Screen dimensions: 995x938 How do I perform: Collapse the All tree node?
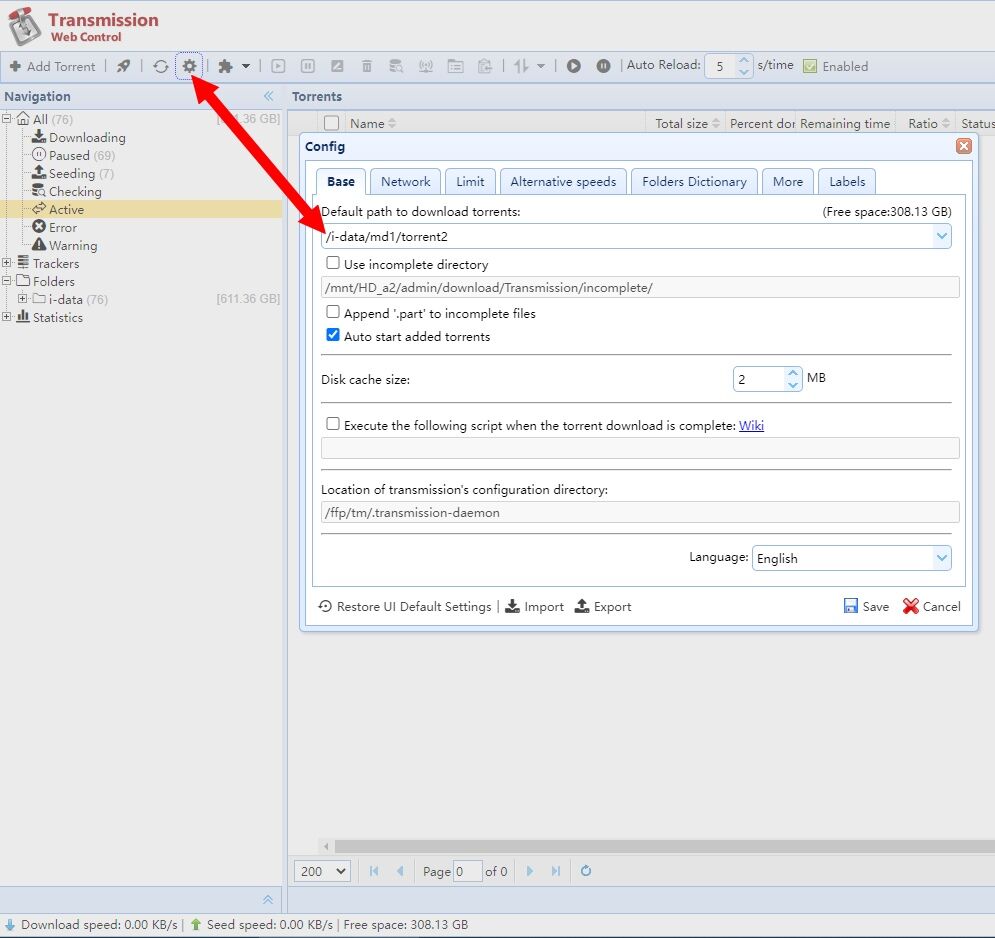click(6, 119)
